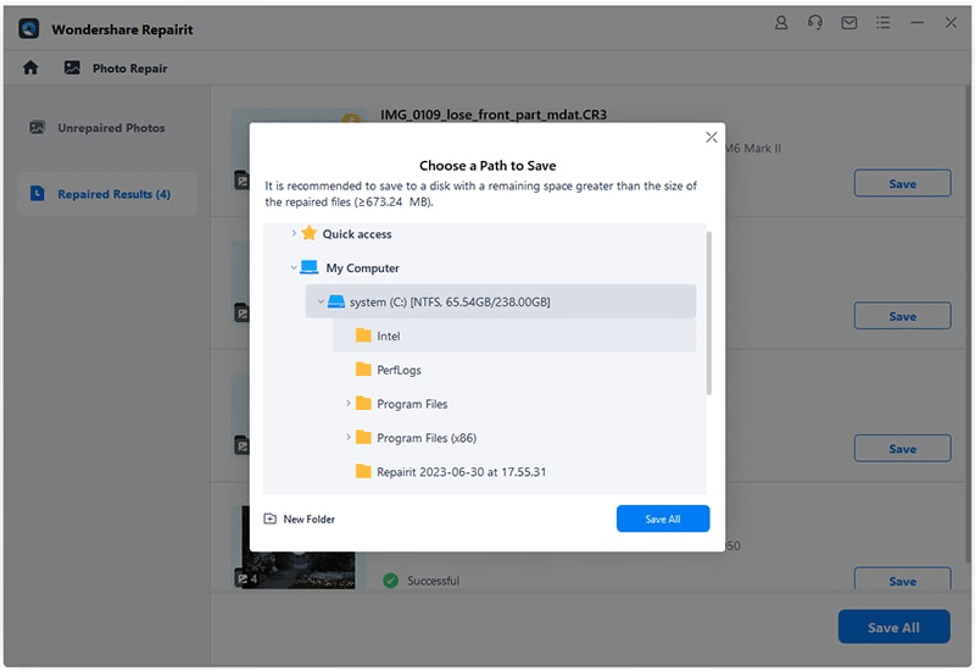Select the Repairit 2023-06-30 folder
977x672 pixels.
[460, 472]
